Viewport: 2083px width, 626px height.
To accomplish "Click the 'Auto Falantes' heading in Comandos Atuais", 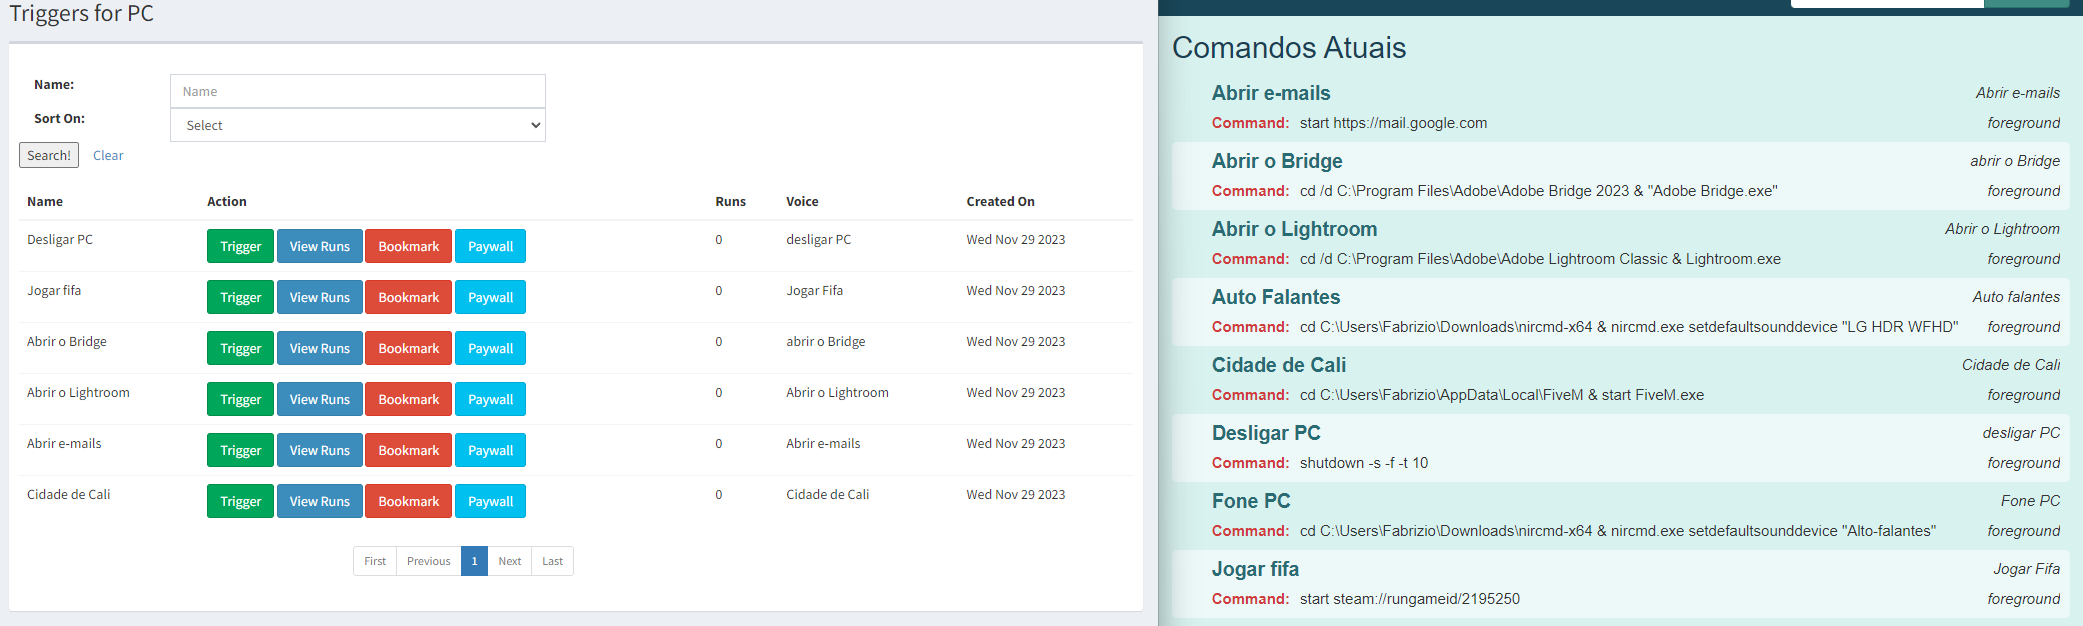I will (x=1276, y=297).
